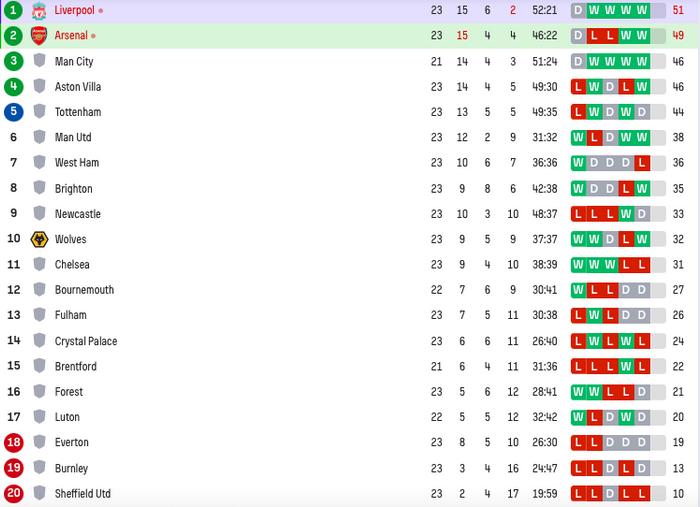
Task: Open the Liverpool team link
Action: coord(75,10)
